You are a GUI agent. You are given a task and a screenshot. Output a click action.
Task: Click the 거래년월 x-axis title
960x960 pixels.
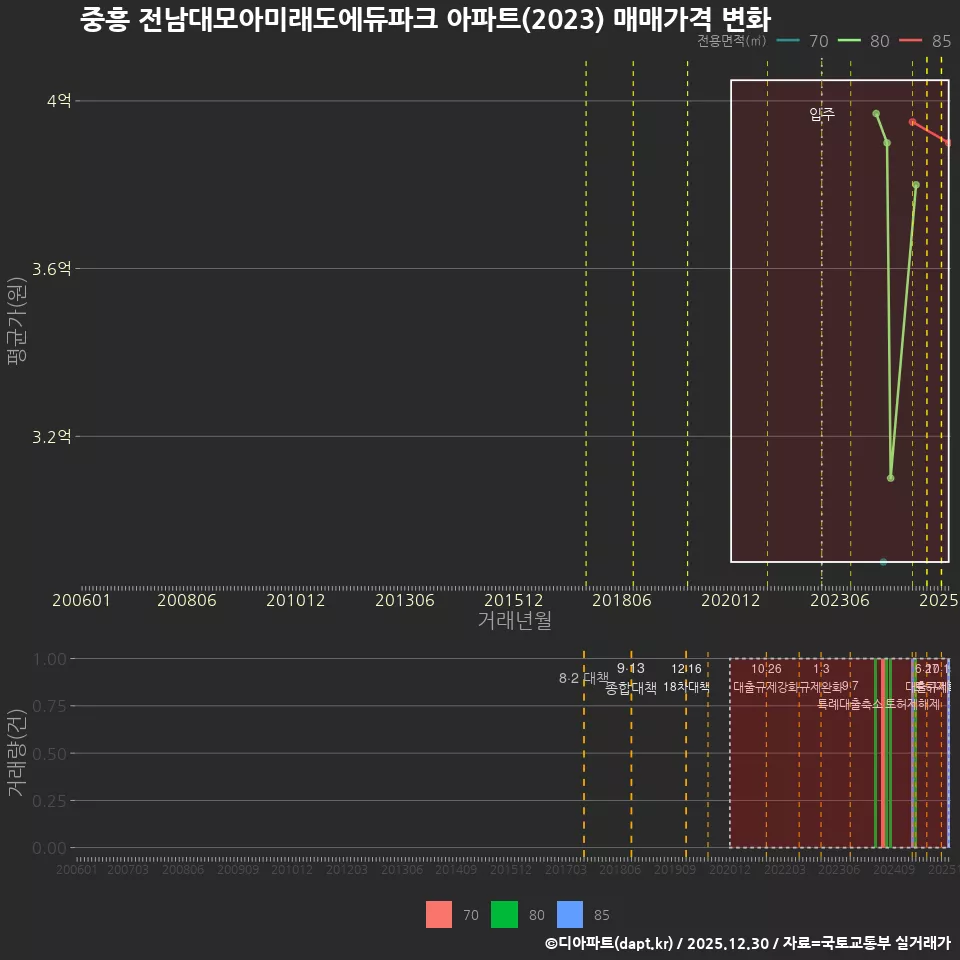coord(514,620)
